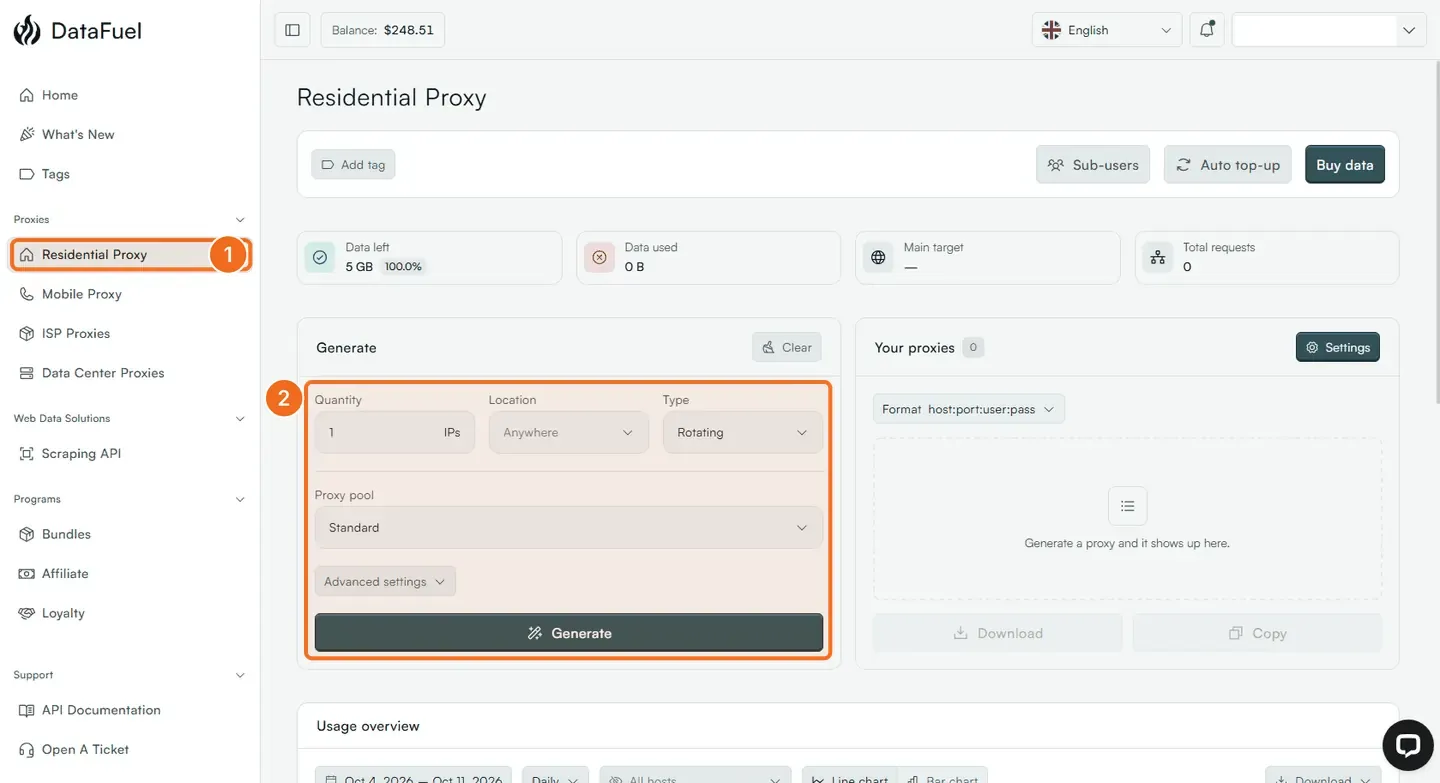This screenshot has height=783, width=1440.
Task: Expand Advanced settings
Action: tap(385, 582)
